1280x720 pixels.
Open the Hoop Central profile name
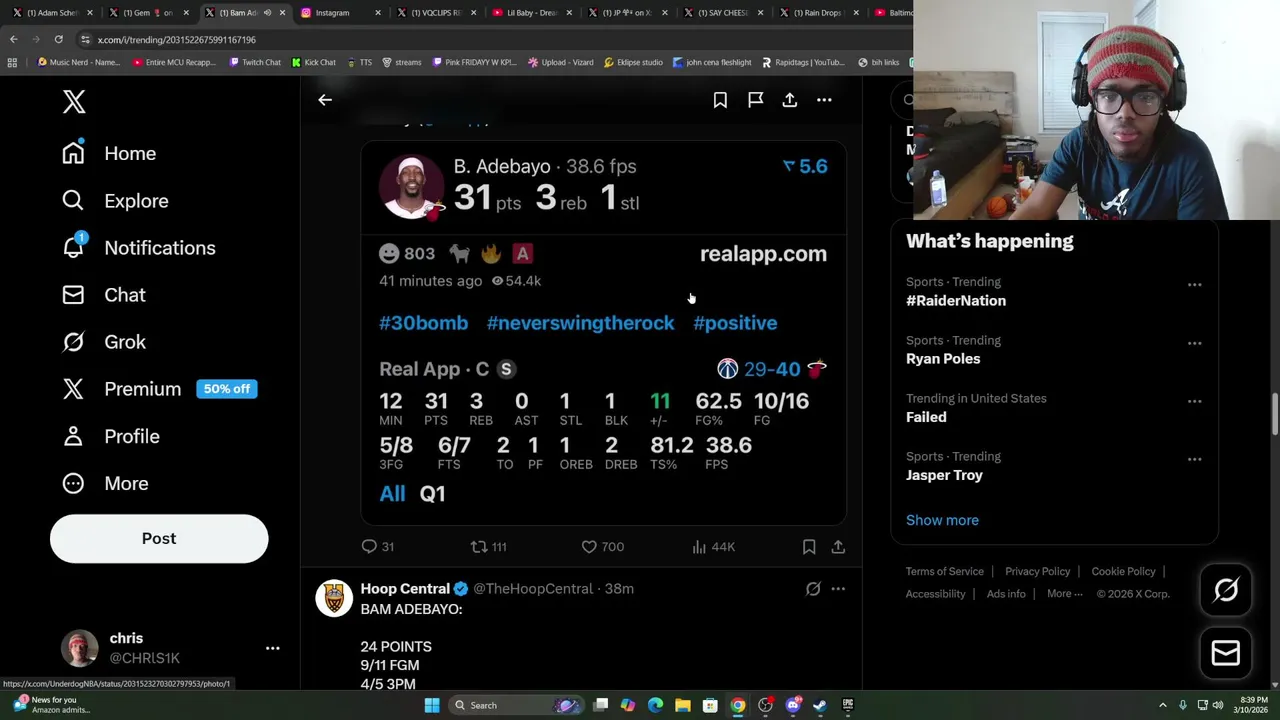(405, 589)
